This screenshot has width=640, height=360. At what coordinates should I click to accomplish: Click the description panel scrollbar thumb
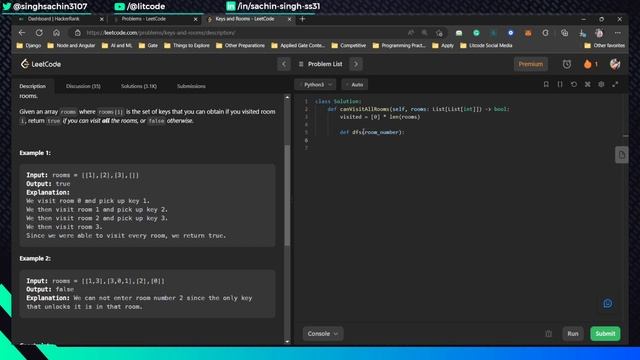click(x=287, y=195)
